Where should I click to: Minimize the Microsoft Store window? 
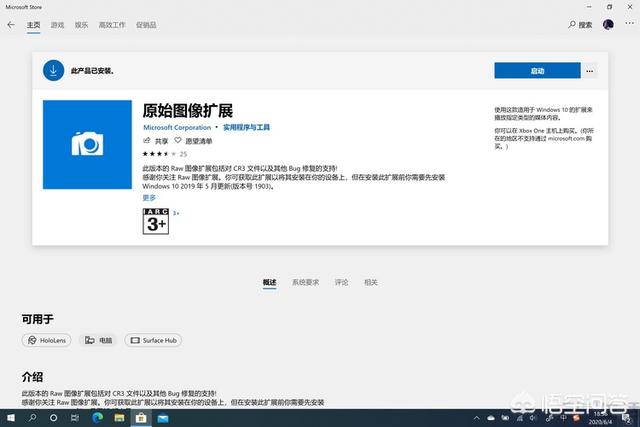(x=589, y=7)
